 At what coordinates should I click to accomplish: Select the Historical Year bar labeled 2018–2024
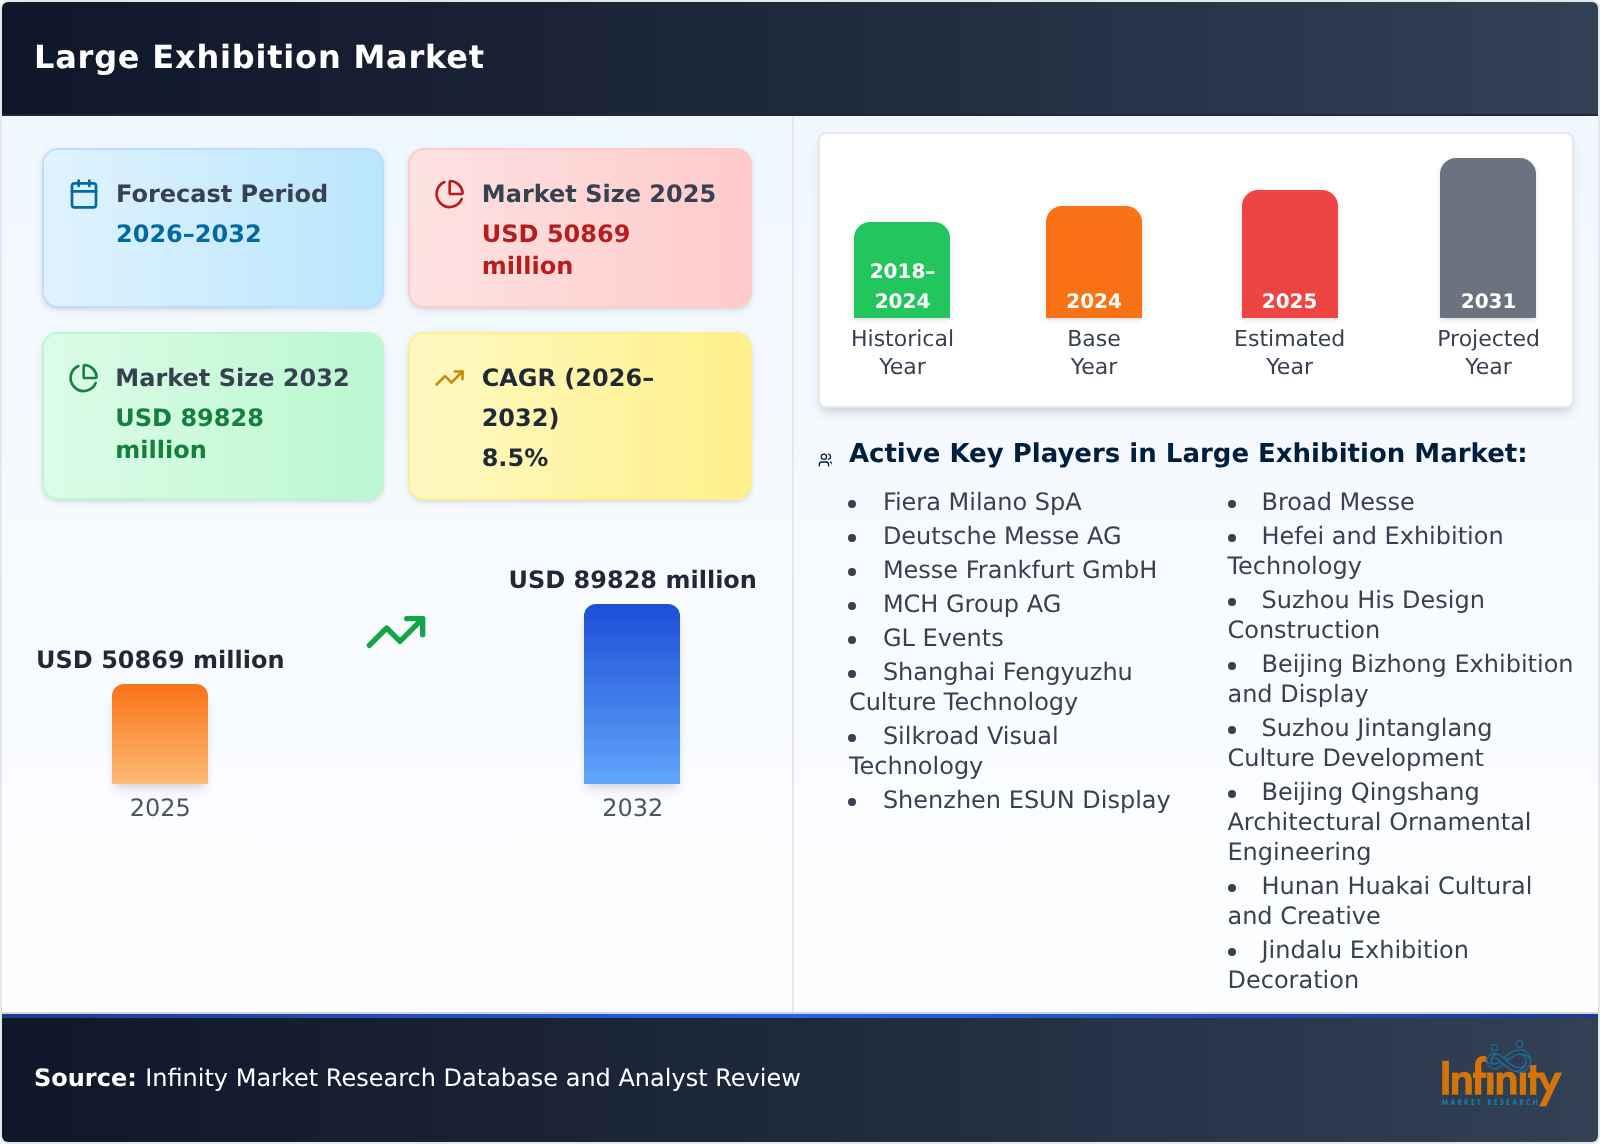pos(901,270)
